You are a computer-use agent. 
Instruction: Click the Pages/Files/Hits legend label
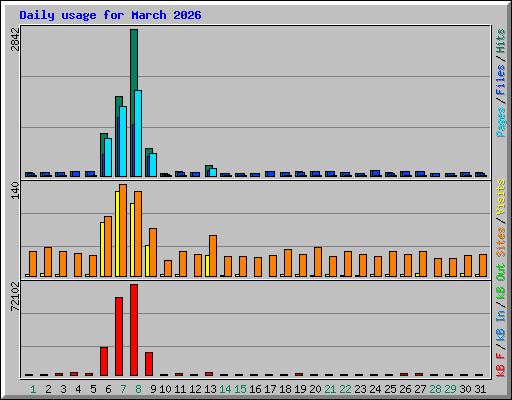501,83
